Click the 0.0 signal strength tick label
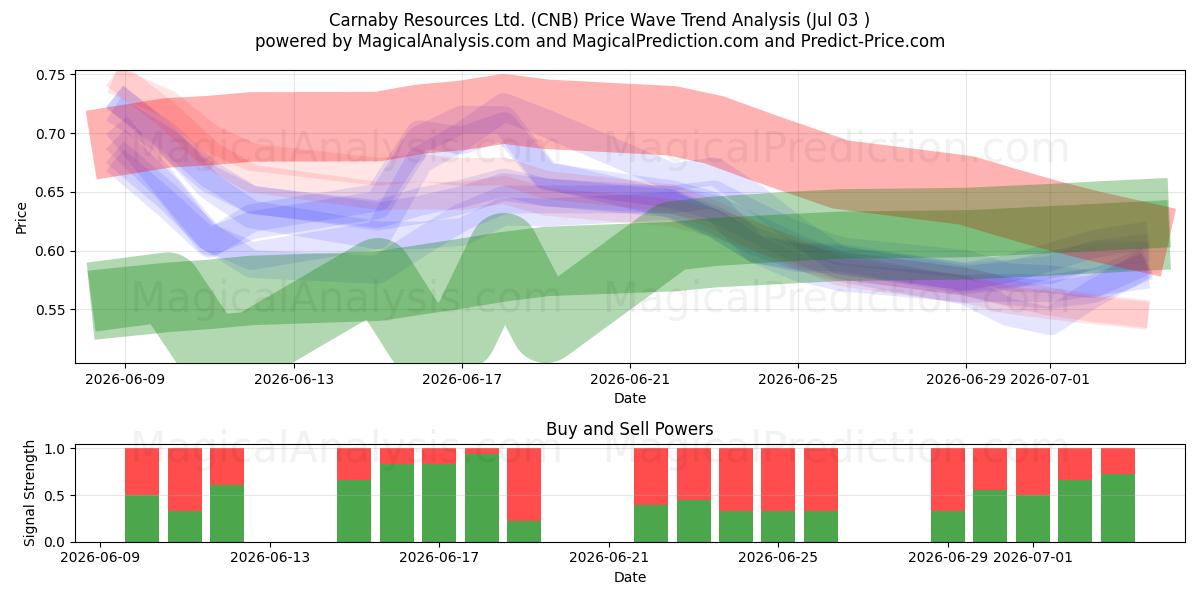This screenshot has width=1200, height=600. coord(55,542)
